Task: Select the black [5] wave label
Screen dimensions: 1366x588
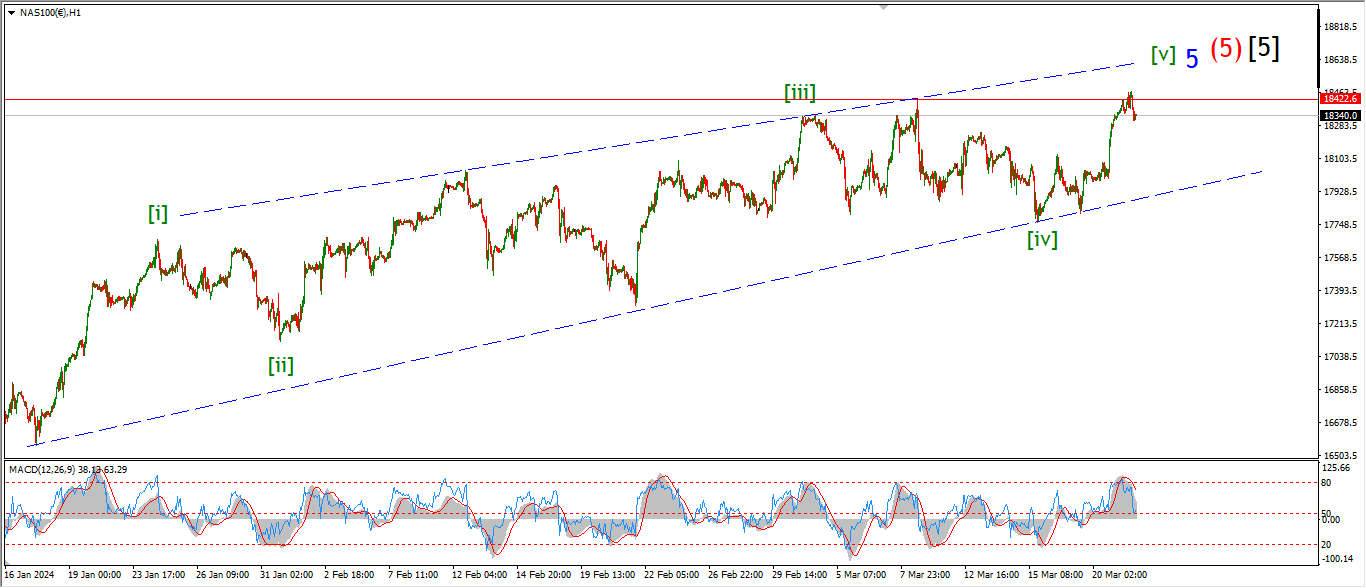Action: [x=1264, y=47]
